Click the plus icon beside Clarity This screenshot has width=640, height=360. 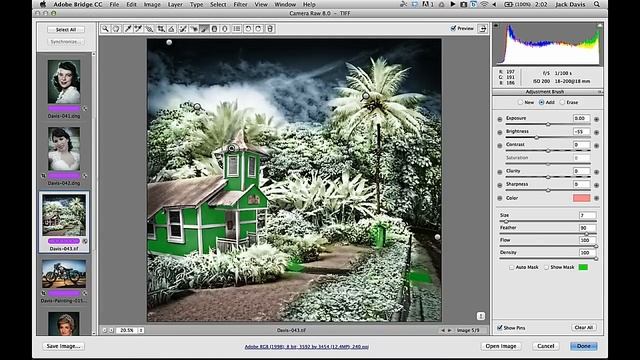coord(596,172)
